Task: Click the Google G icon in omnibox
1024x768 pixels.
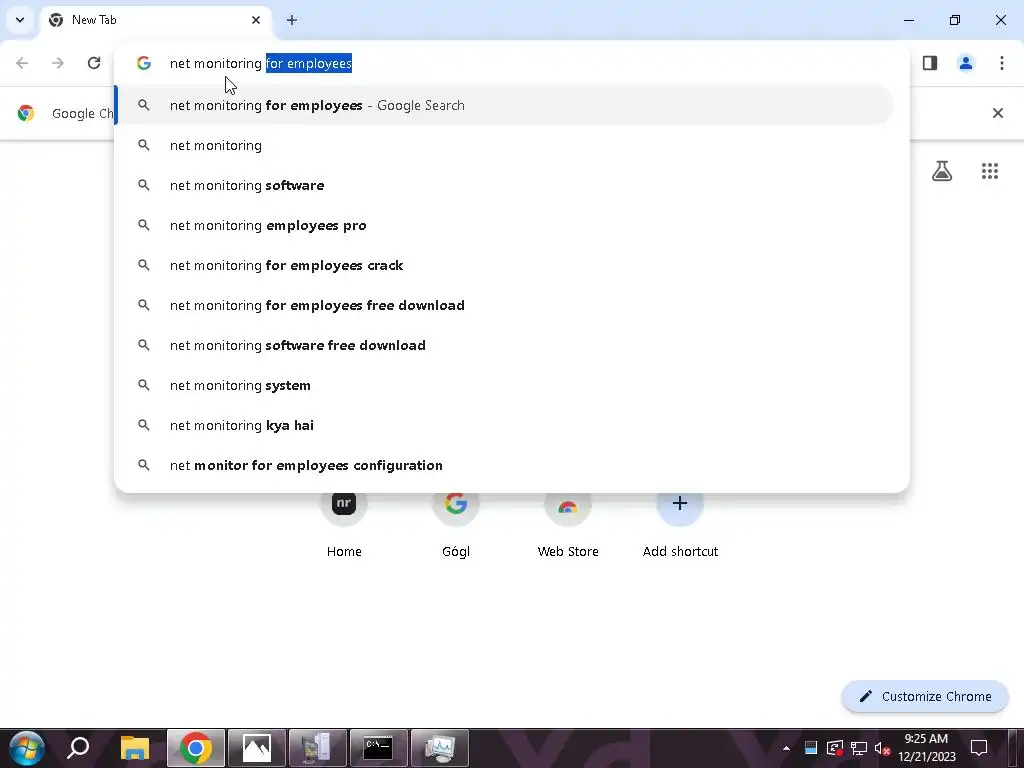Action: click(144, 63)
